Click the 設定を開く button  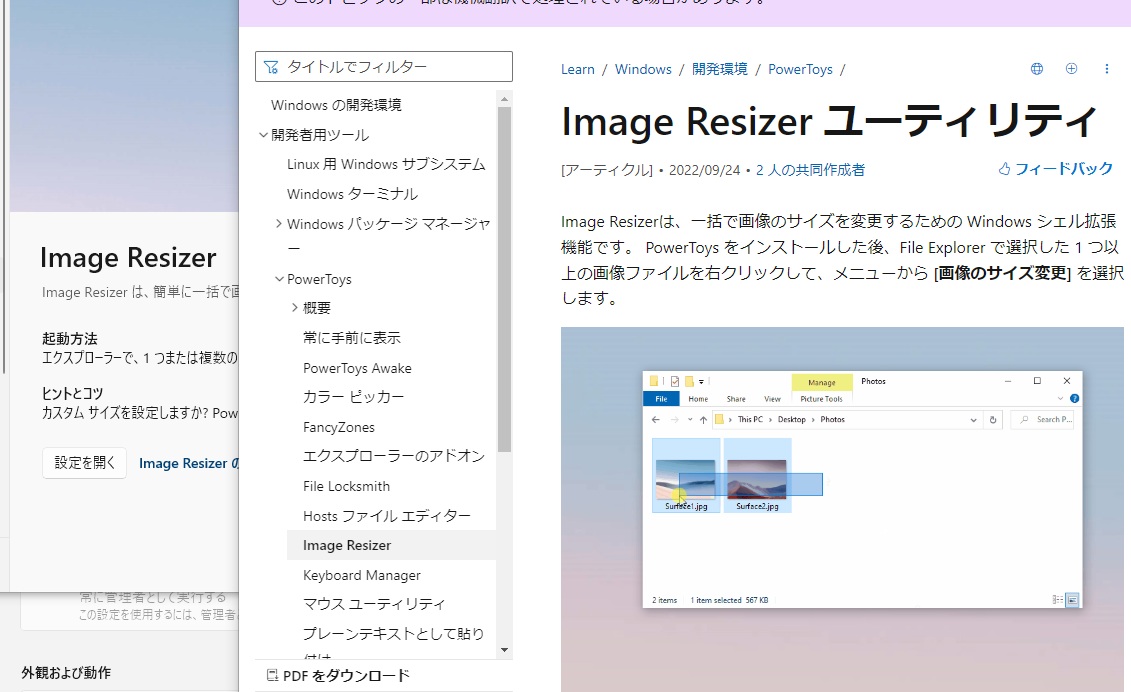tap(84, 462)
